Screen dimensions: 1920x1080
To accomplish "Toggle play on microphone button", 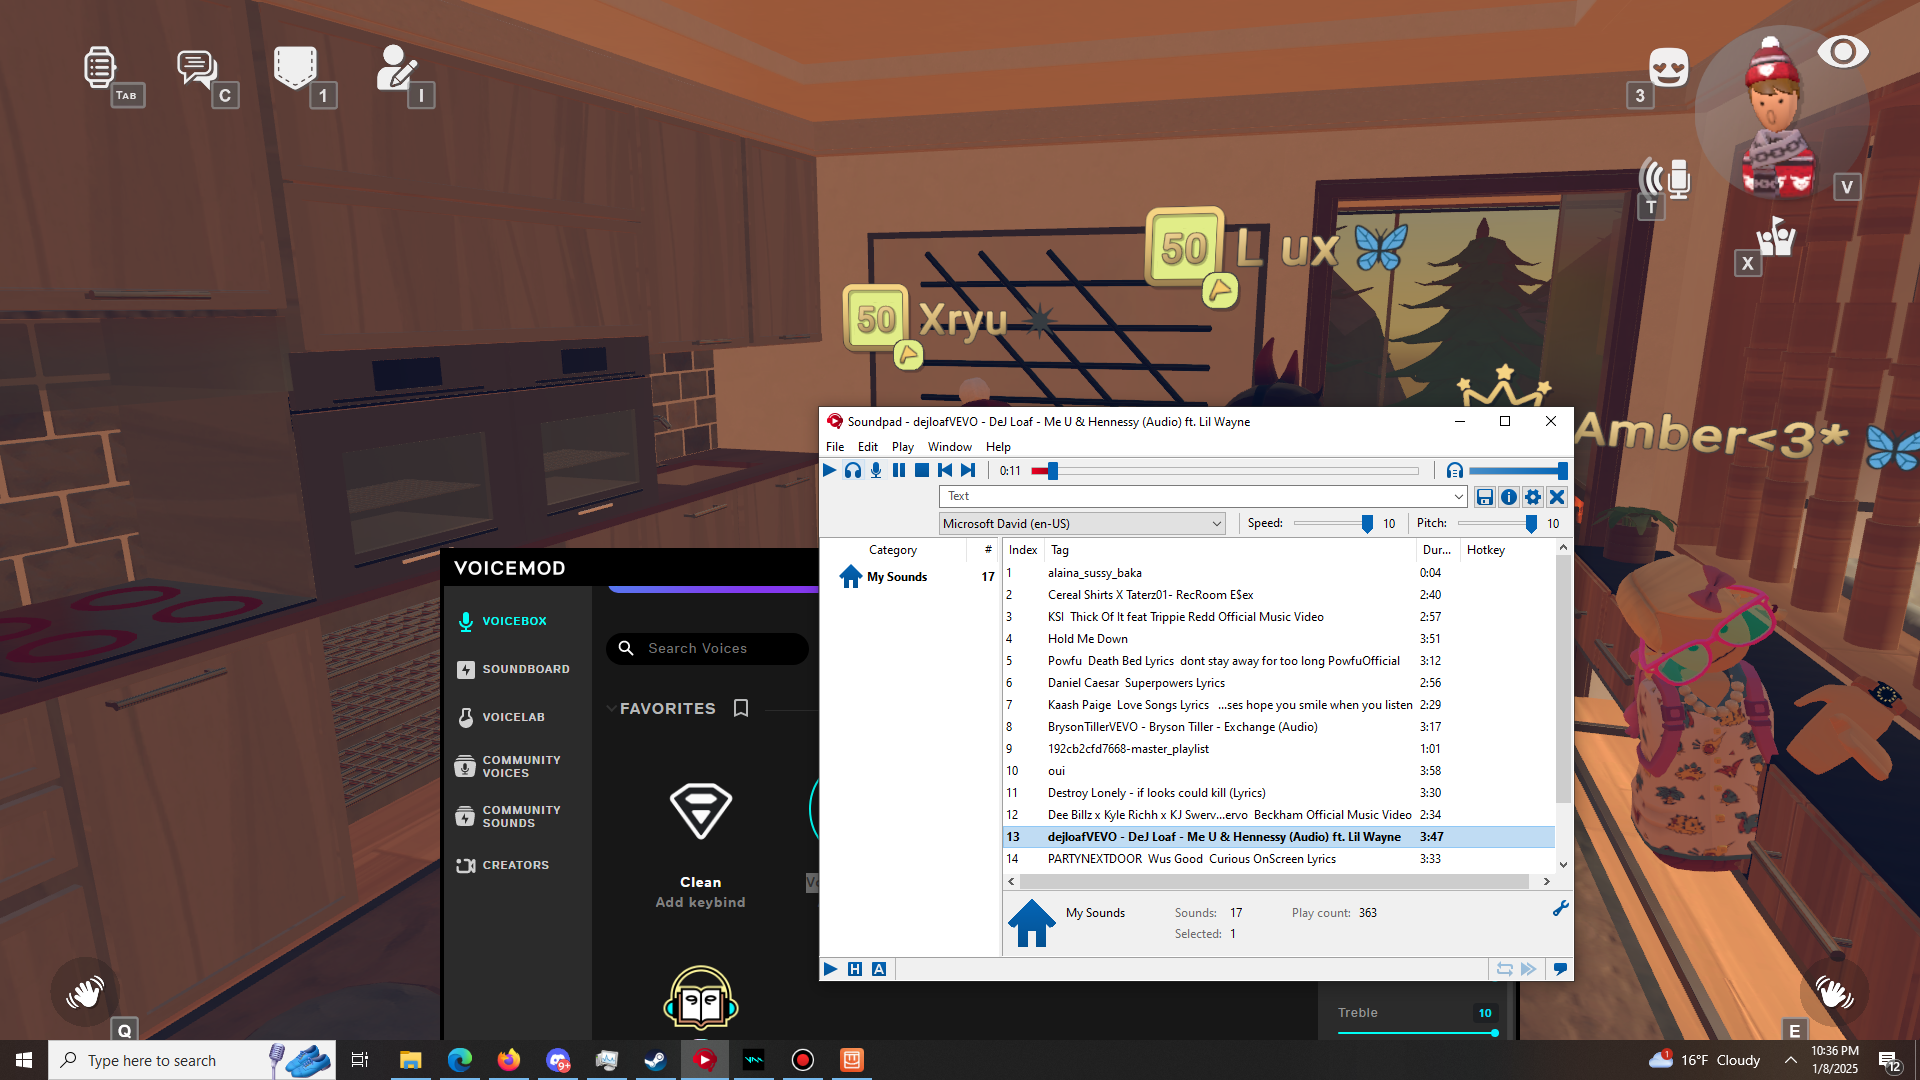I will pyautogui.click(x=876, y=470).
